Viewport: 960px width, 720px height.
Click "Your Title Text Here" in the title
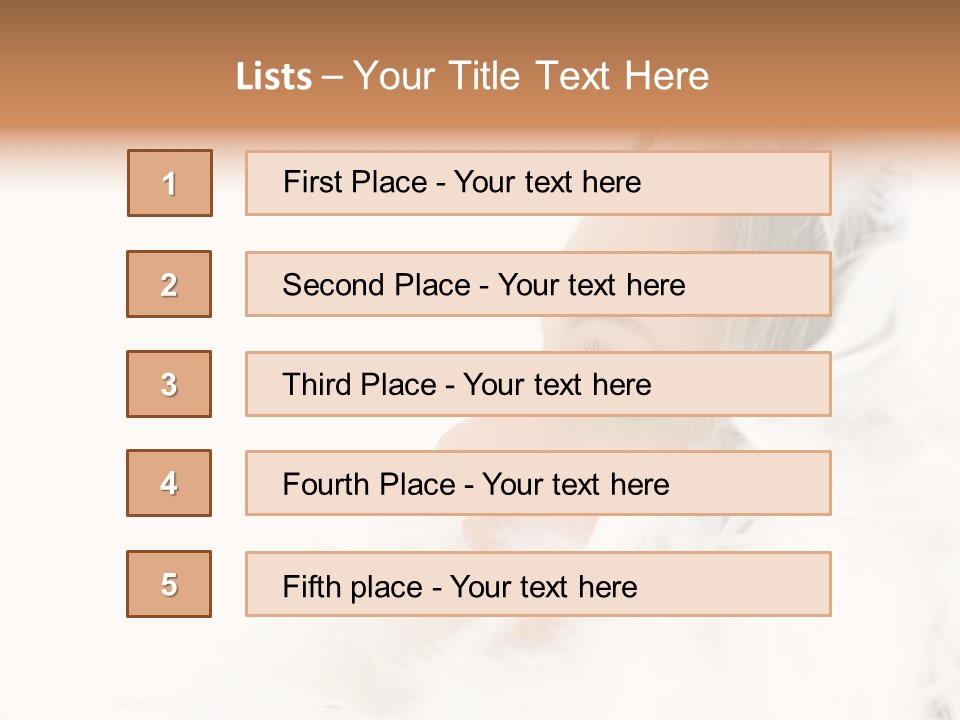point(531,77)
